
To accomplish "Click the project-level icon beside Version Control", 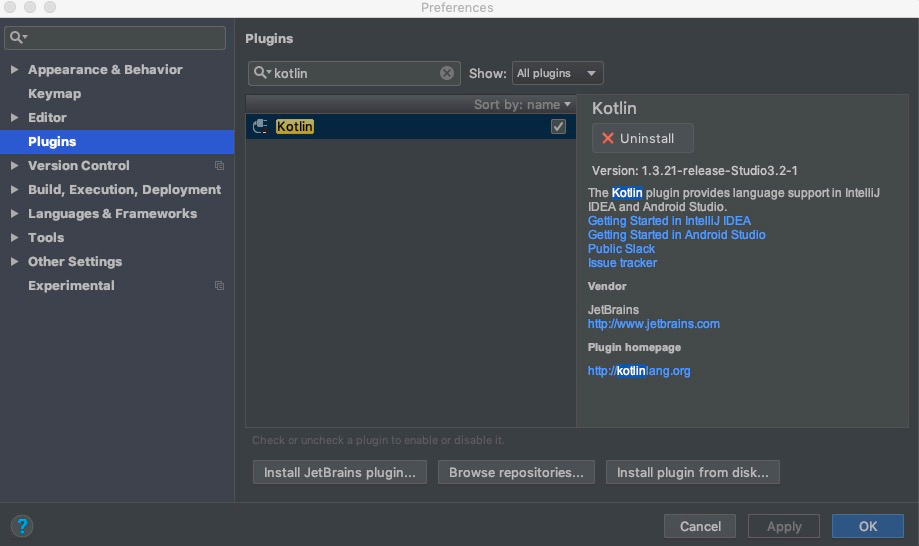I will [x=219, y=166].
